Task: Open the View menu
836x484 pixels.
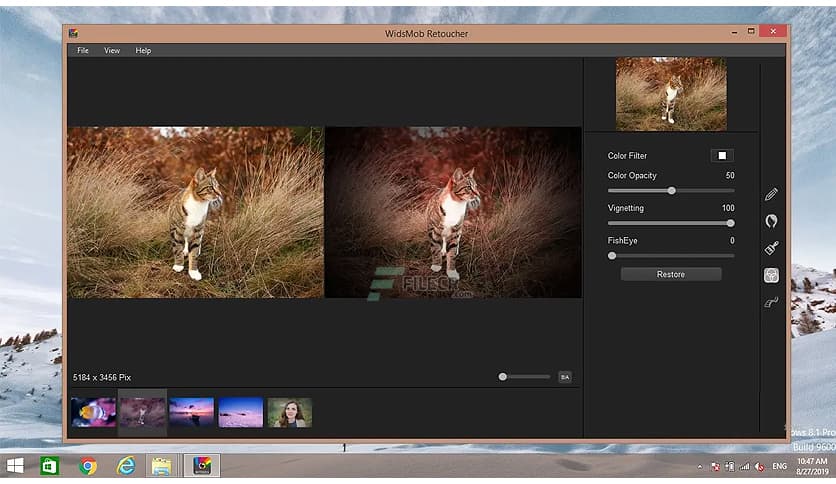Action: pos(112,51)
